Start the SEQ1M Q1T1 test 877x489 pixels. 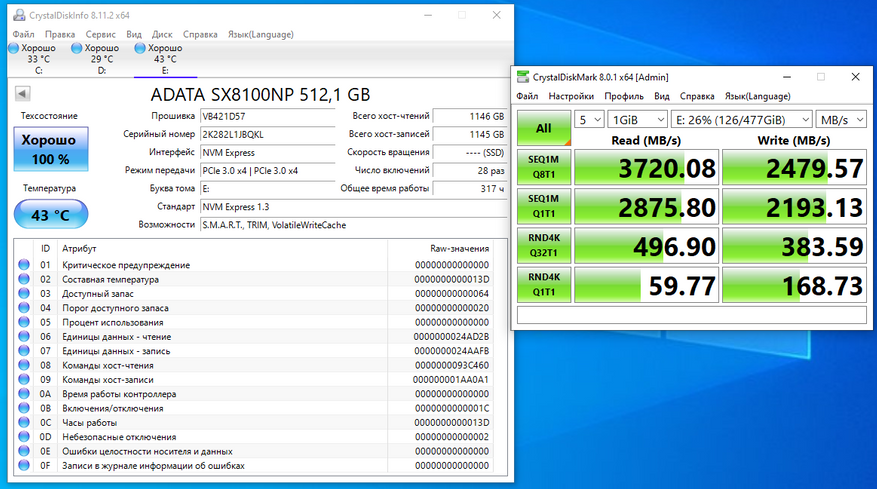544,206
